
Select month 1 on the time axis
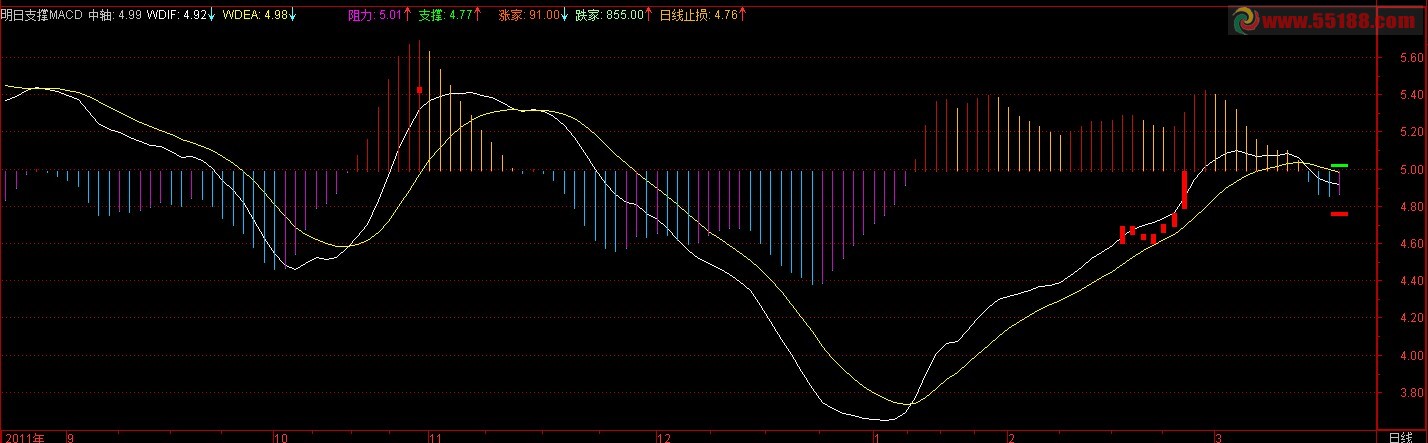pyautogui.click(x=876, y=437)
